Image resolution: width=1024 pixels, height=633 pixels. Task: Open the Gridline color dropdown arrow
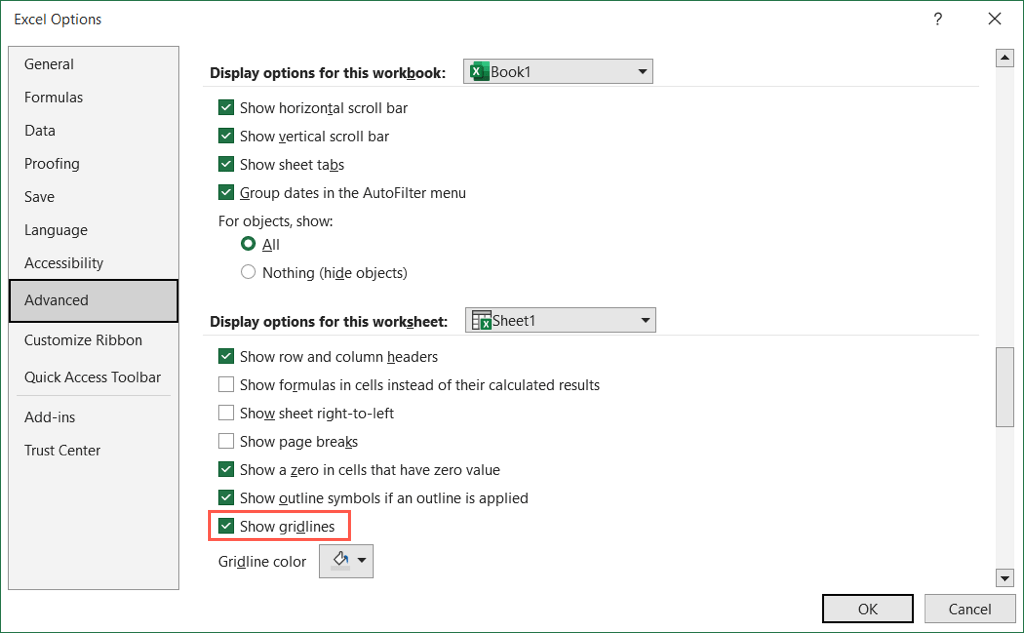pyautogui.click(x=361, y=561)
